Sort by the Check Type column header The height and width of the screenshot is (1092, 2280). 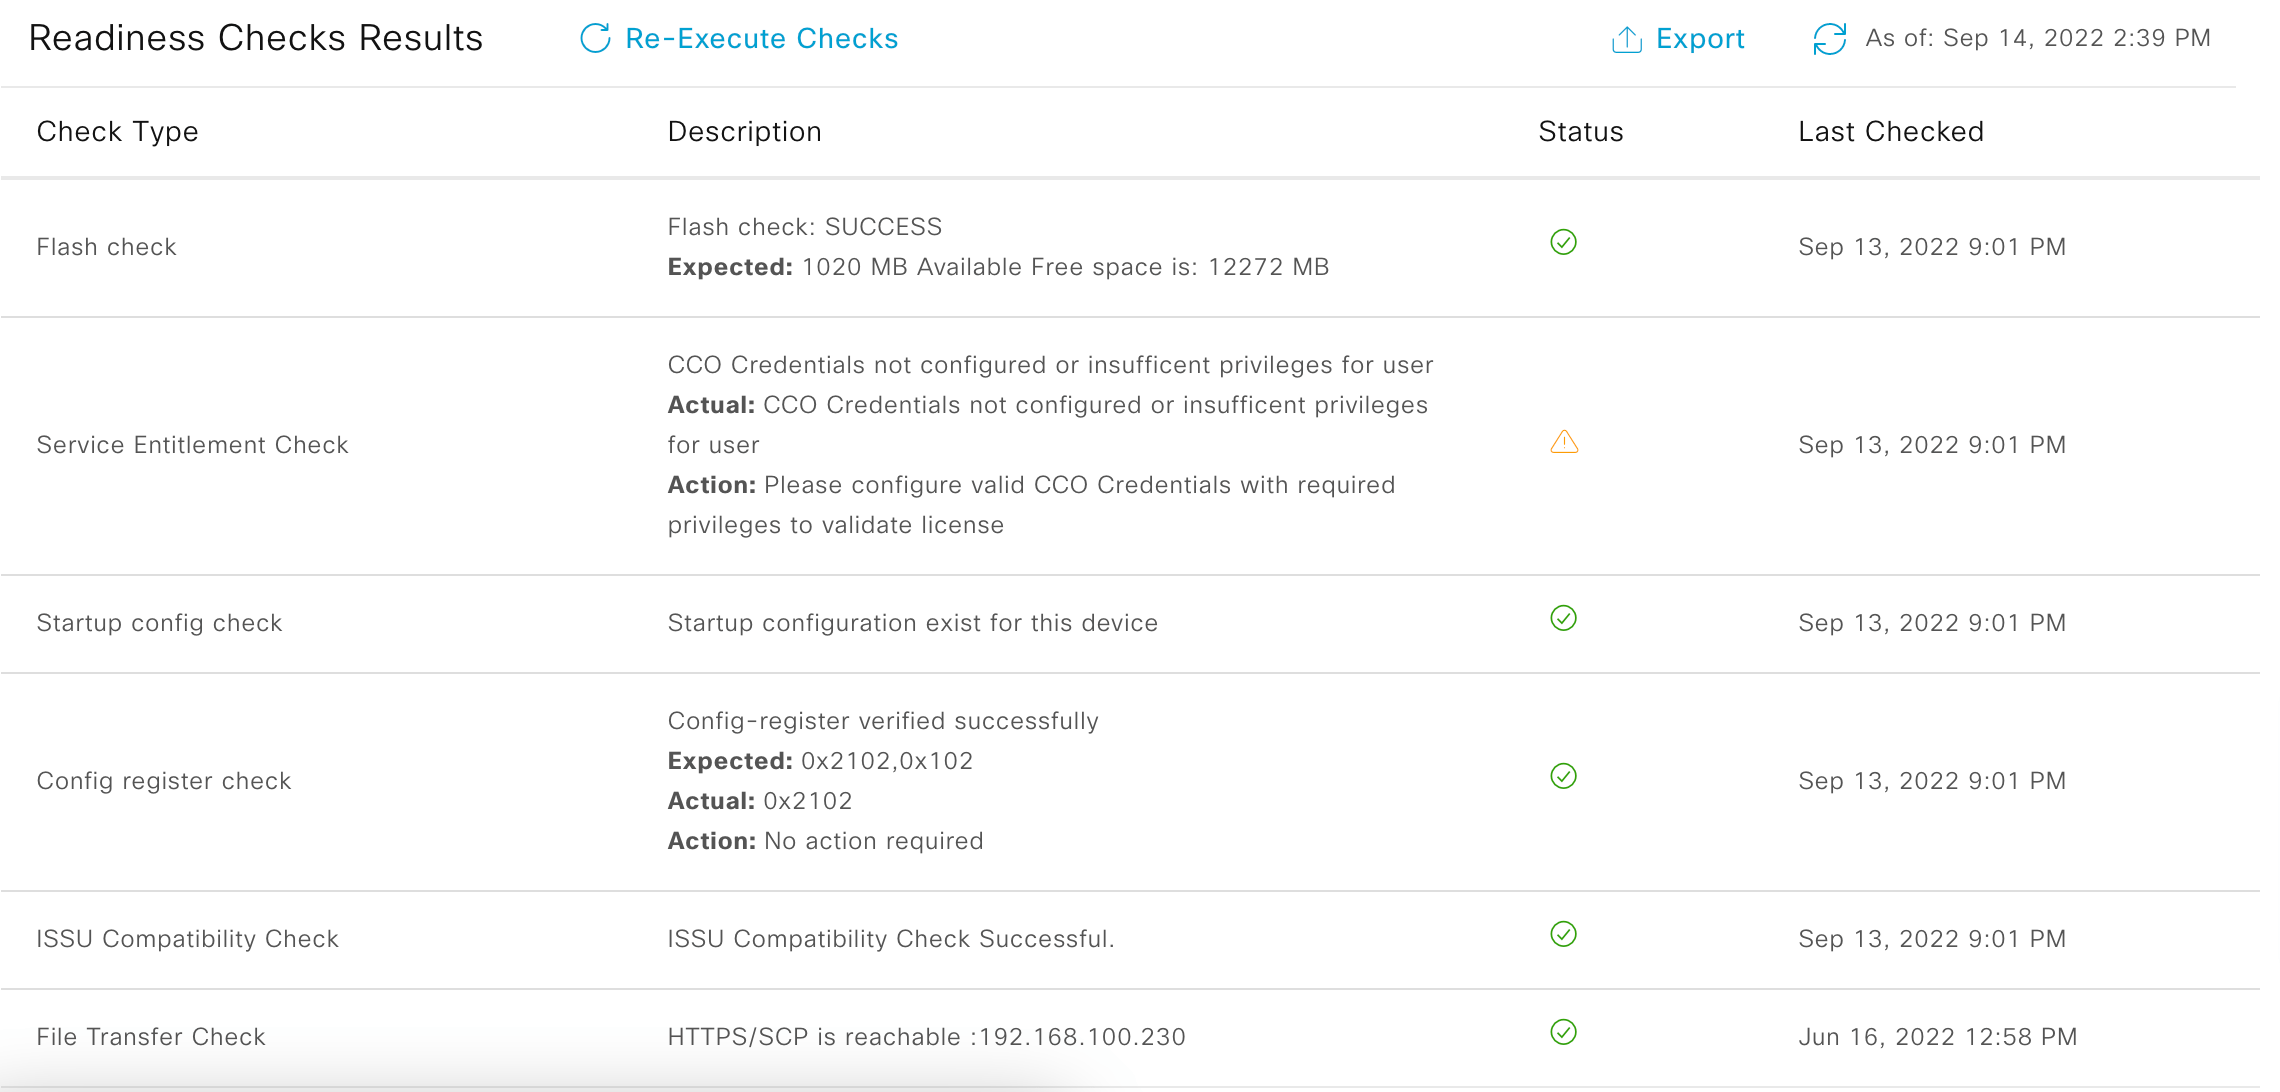[x=117, y=131]
